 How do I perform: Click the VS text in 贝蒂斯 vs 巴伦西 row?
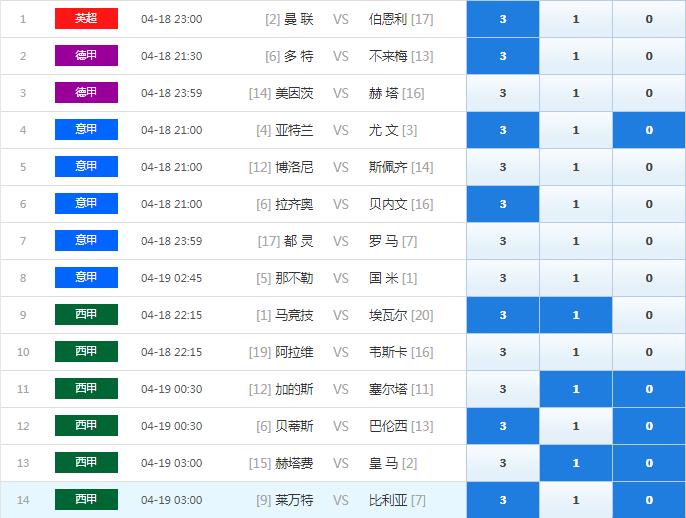click(341, 426)
